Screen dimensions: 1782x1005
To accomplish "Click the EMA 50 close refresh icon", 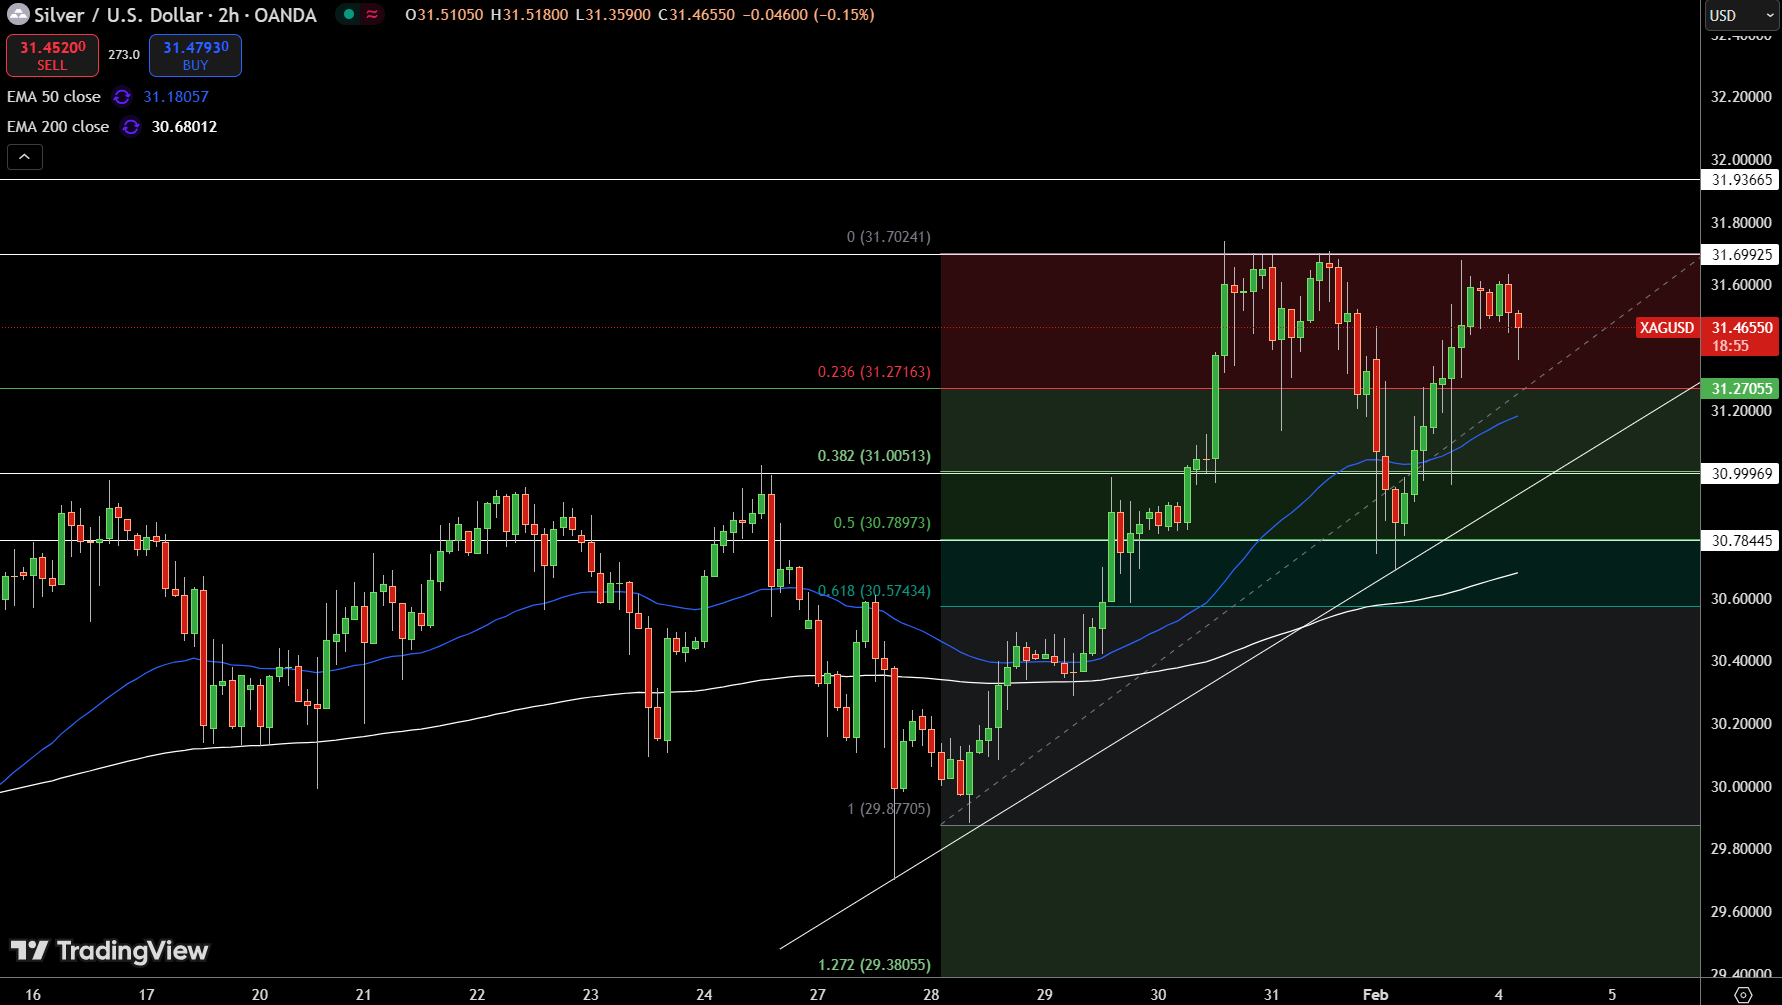I will coord(122,97).
